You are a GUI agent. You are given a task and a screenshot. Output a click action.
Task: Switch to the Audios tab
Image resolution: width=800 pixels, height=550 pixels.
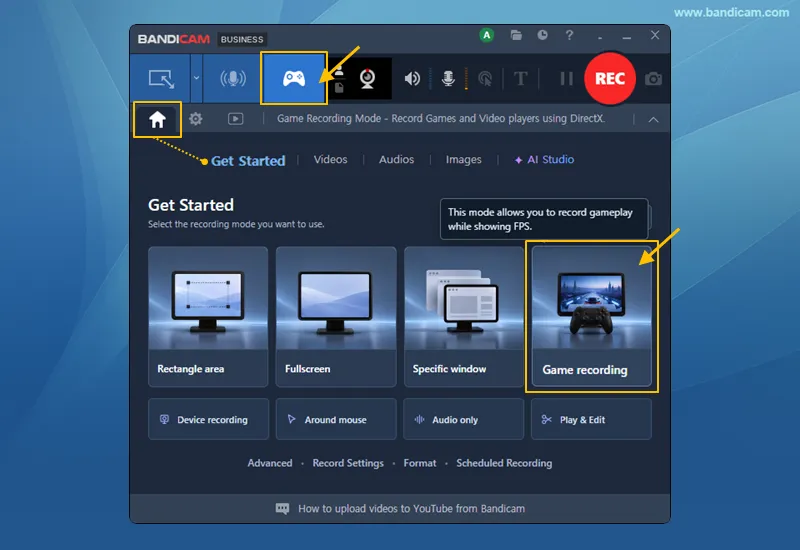click(x=396, y=160)
